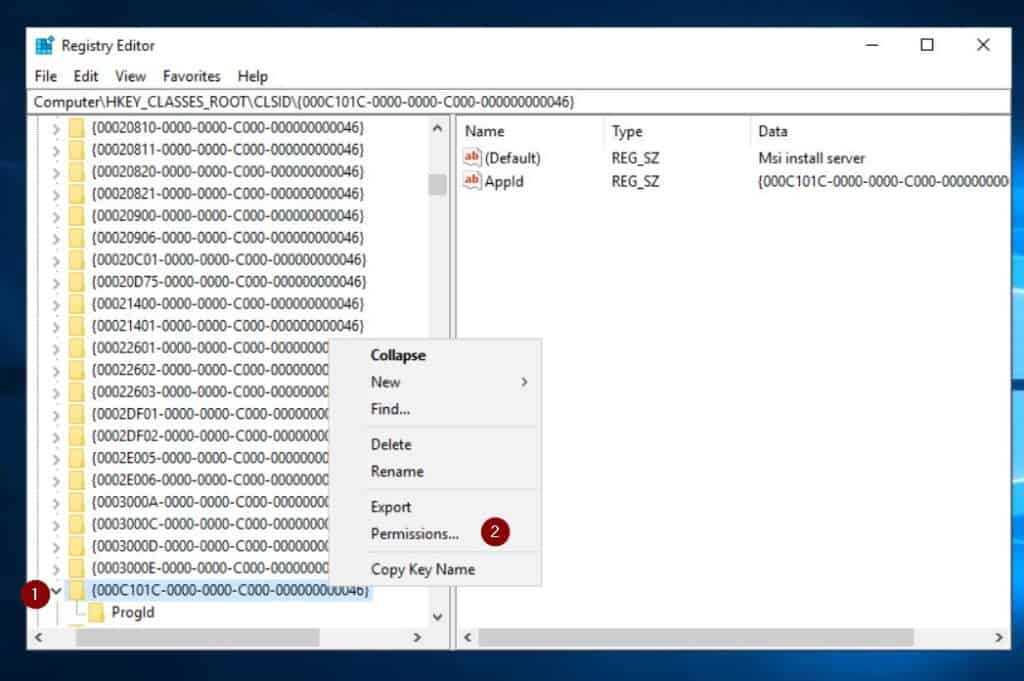This screenshot has height=681, width=1024.
Task: Click folder icon of {00020821-0000-0000-C000-000000000046}
Action: [77, 194]
